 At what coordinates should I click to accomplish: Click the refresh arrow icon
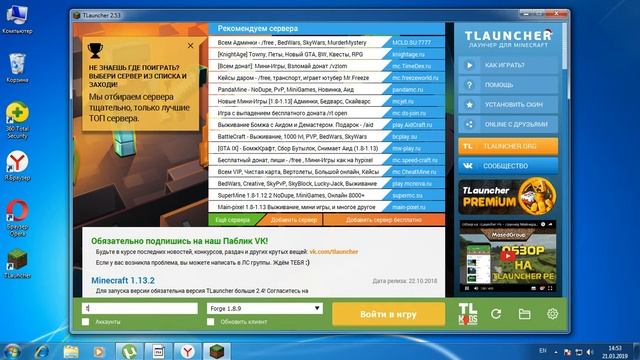496,314
